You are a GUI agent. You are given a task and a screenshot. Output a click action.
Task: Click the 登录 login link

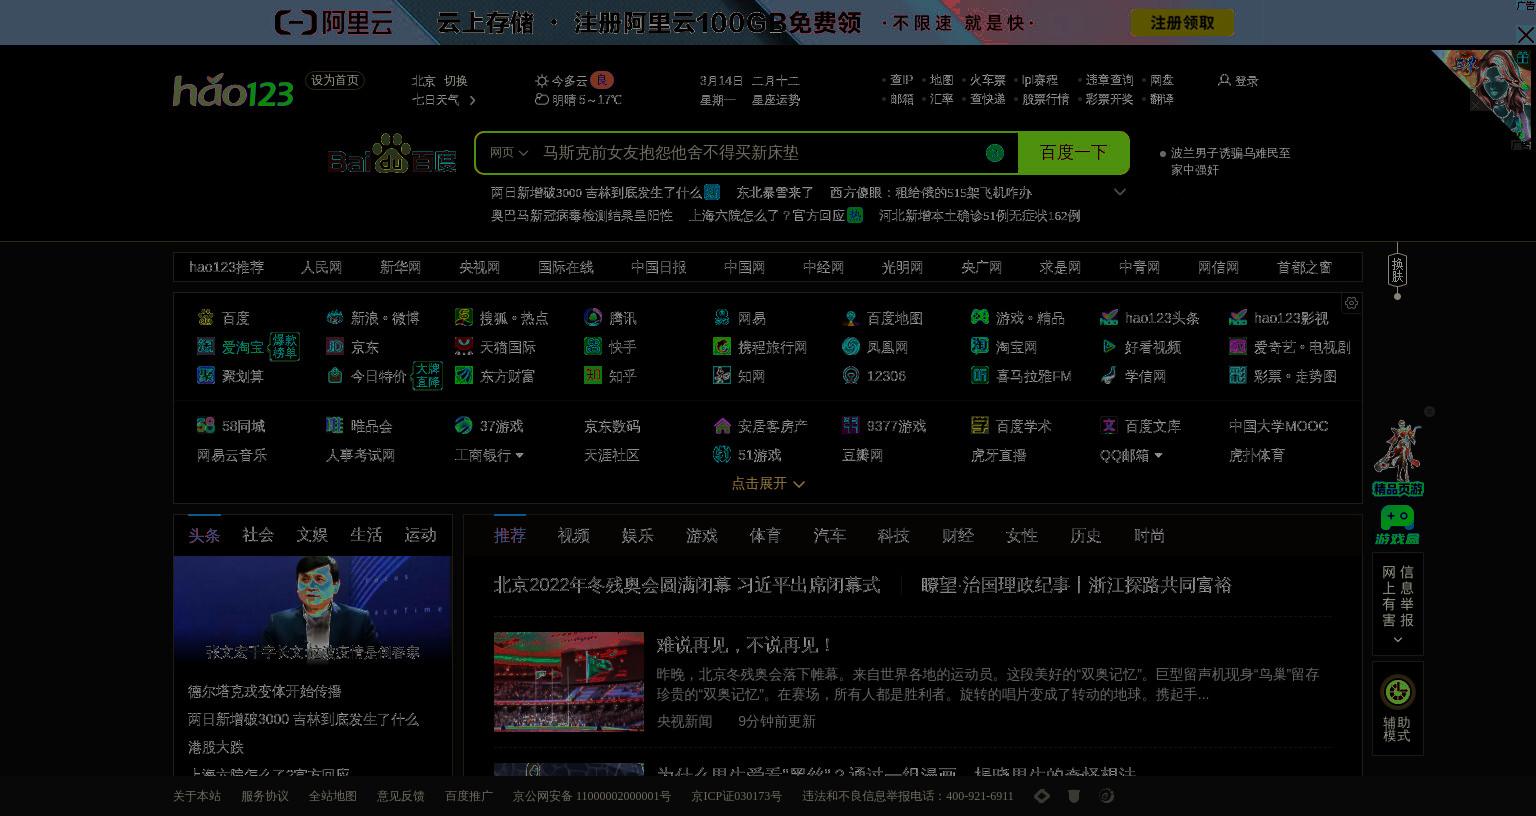1238,80
